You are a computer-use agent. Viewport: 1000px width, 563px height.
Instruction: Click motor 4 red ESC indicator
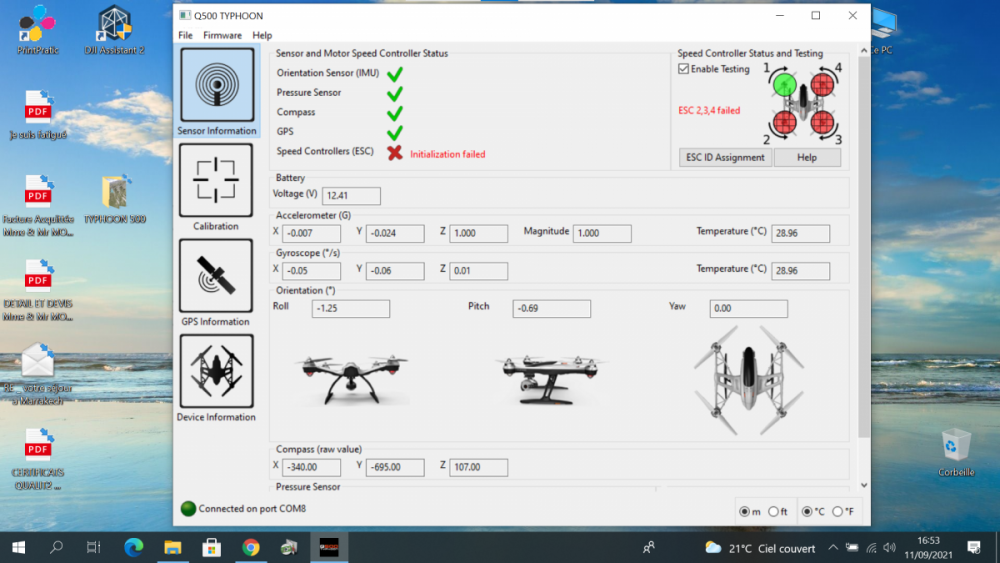click(x=823, y=84)
